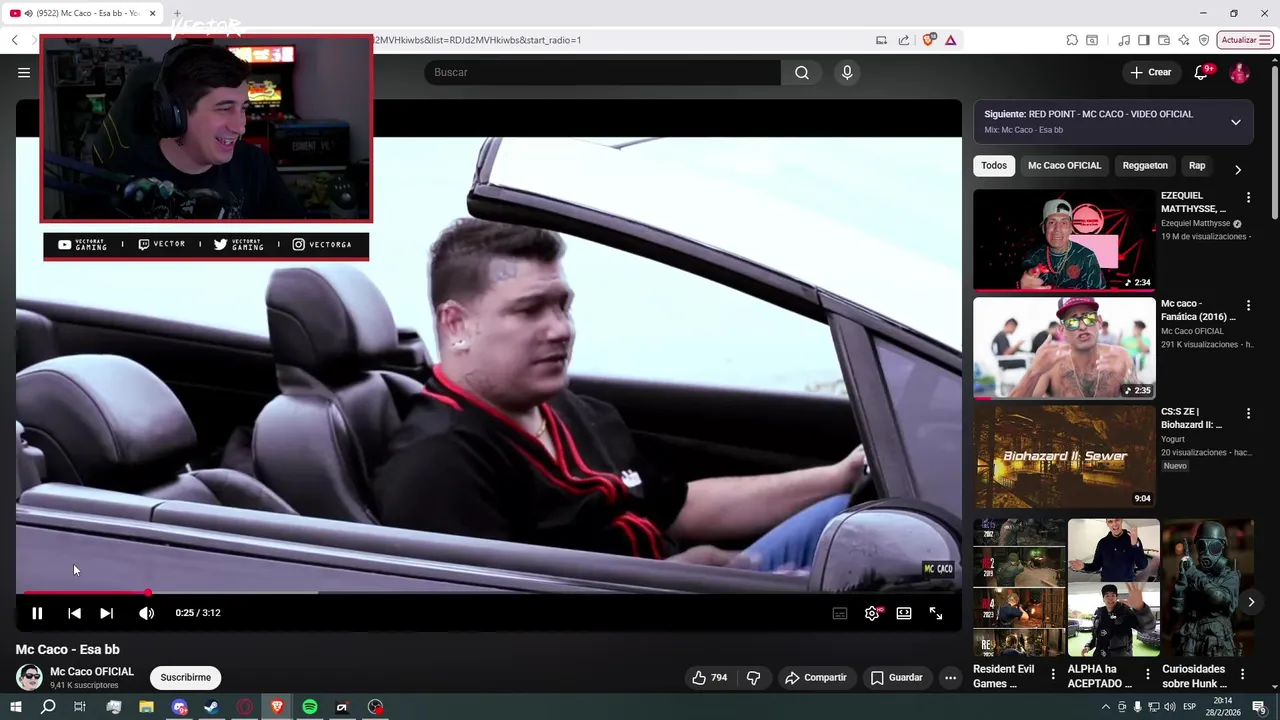Screen dimensions: 1280x720
Task: Open the player settings gear
Action: point(872,613)
